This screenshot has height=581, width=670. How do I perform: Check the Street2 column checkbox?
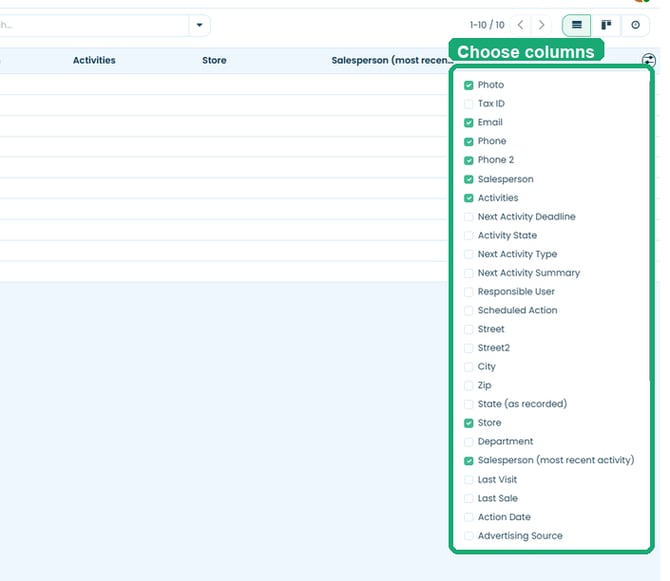tap(469, 348)
